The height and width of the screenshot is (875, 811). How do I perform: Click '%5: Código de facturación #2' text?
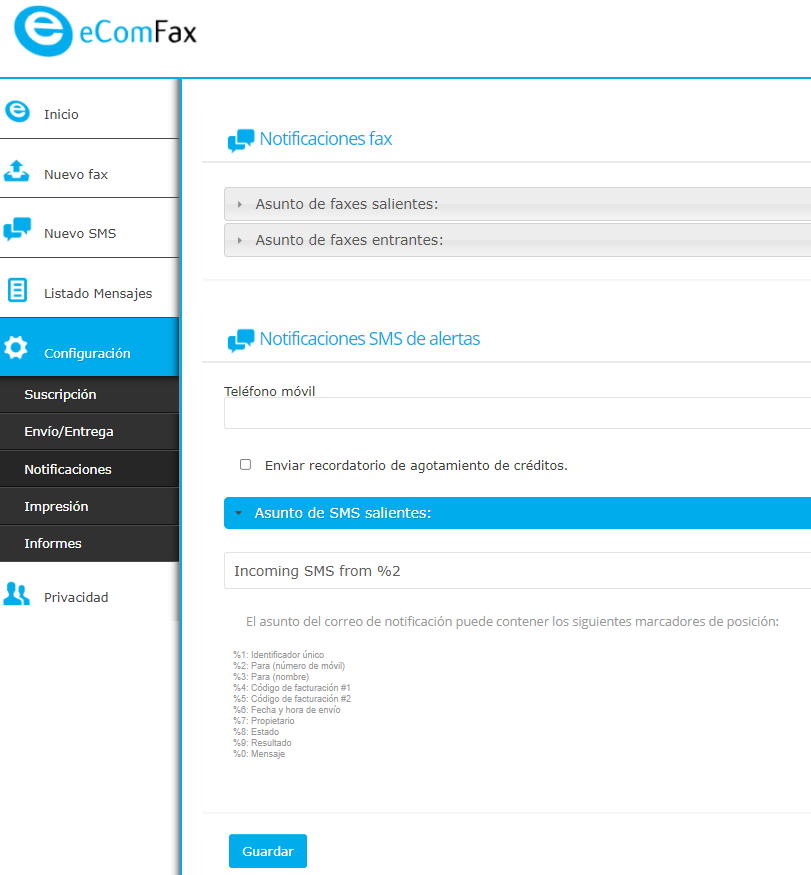pyautogui.click(x=292, y=699)
